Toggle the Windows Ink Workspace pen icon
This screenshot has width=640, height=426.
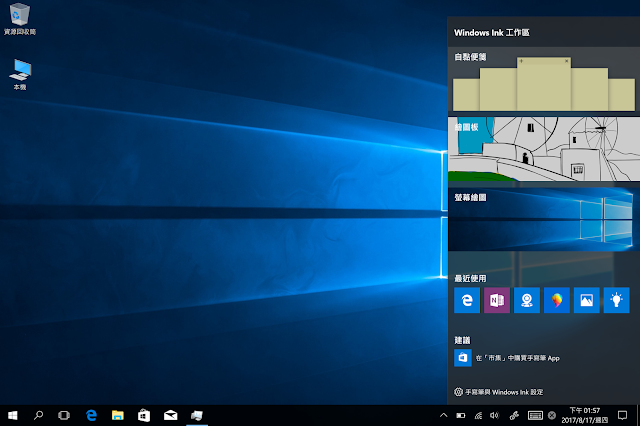coord(514,415)
